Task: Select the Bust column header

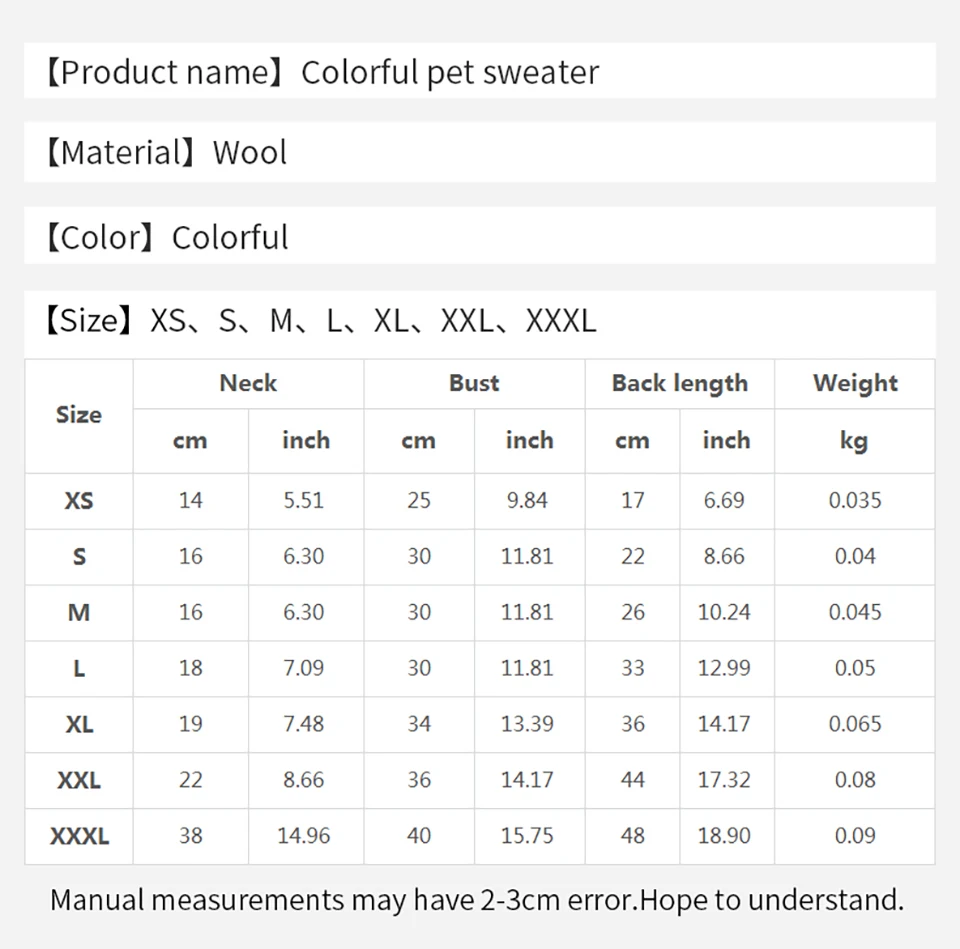Action: pos(474,383)
